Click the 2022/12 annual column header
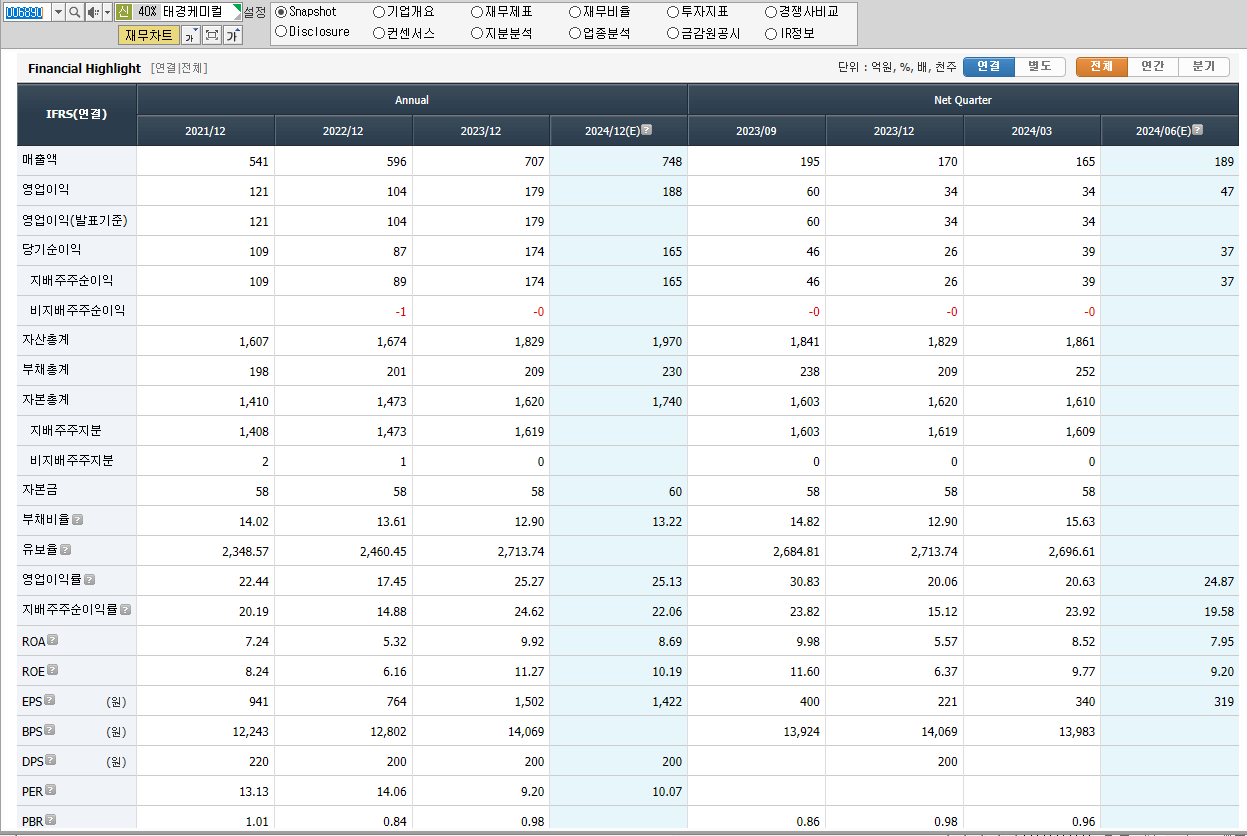 (343, 131)
